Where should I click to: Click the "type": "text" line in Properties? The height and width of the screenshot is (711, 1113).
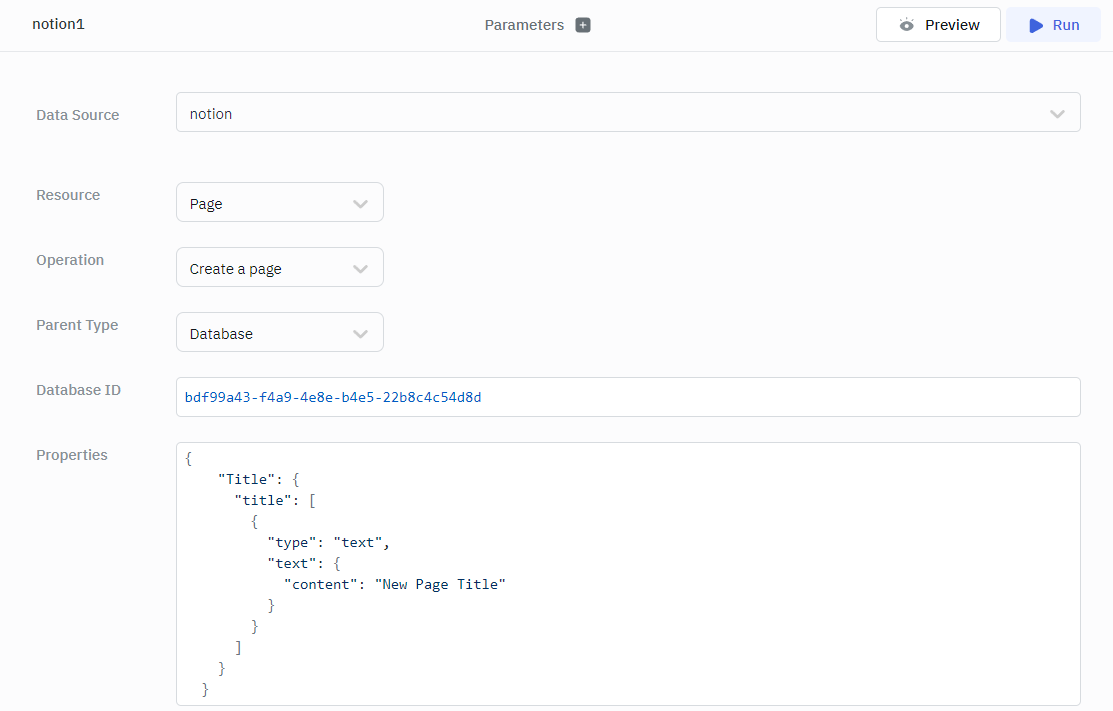pos(328,542)
